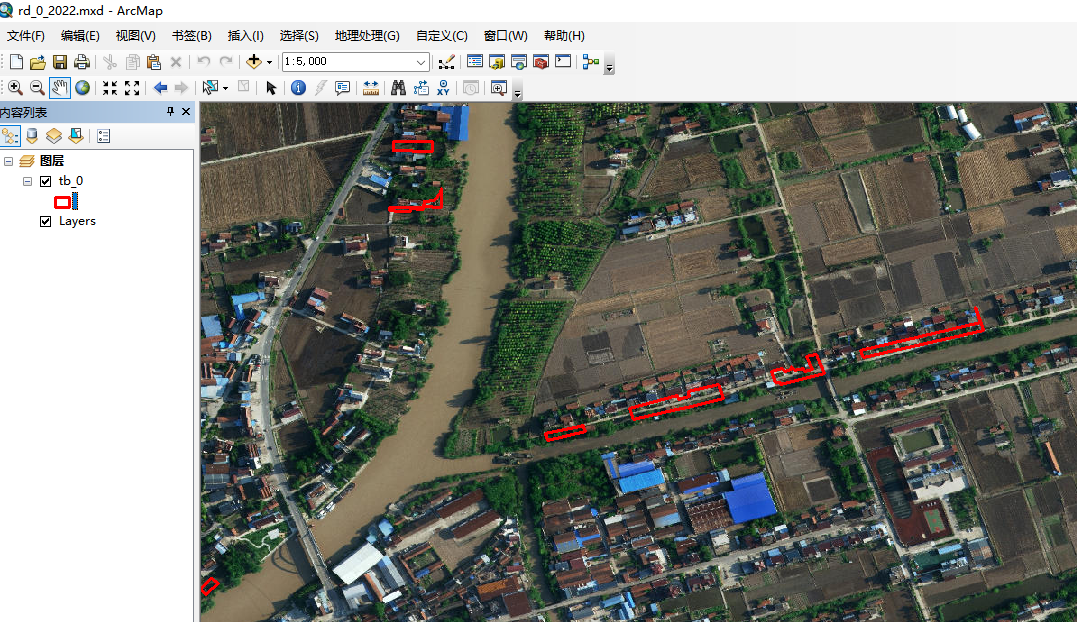Open the Find binoculars tool
The width and height of the screenshot is (1077, 622).
pos(398,88)
